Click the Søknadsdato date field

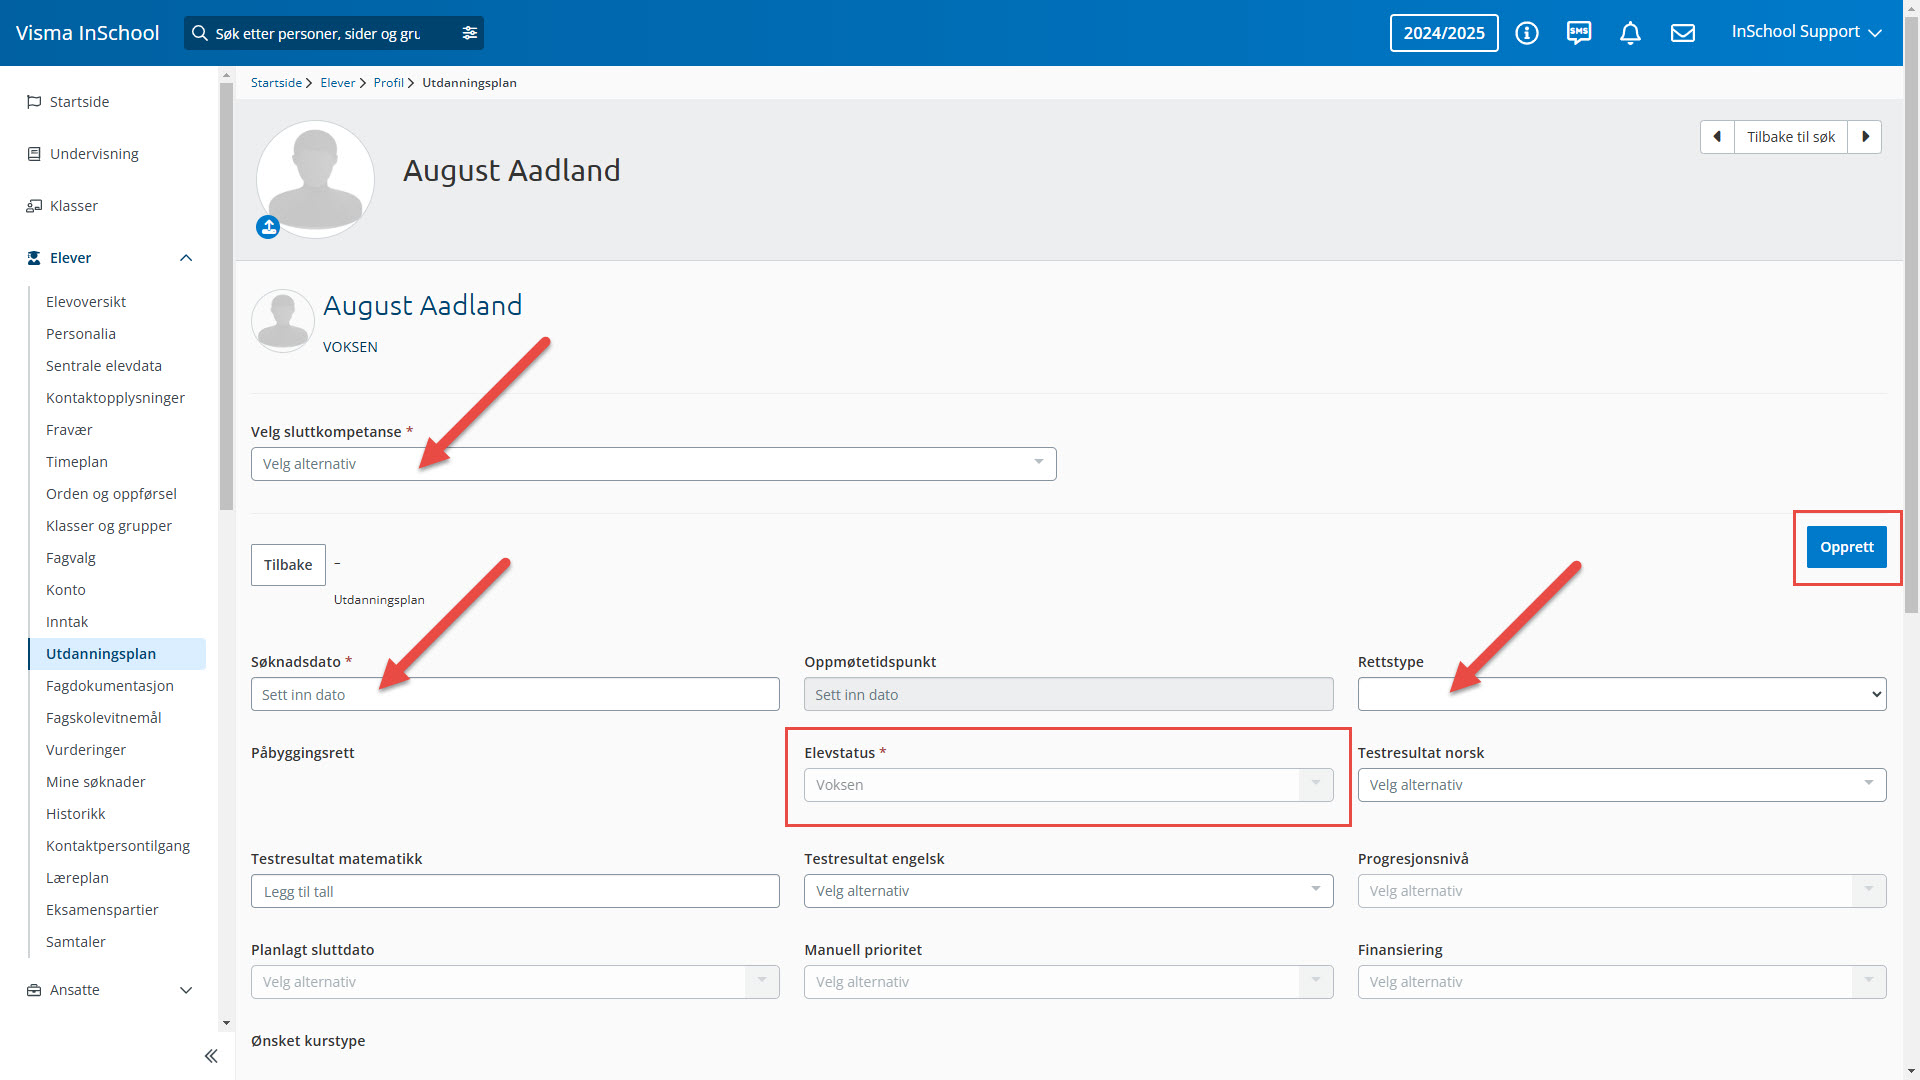point(515,694)
